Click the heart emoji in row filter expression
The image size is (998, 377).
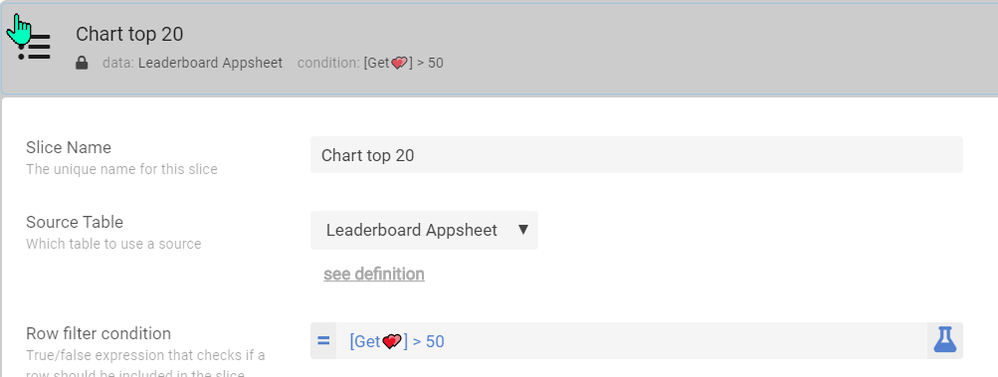point(392,341)
